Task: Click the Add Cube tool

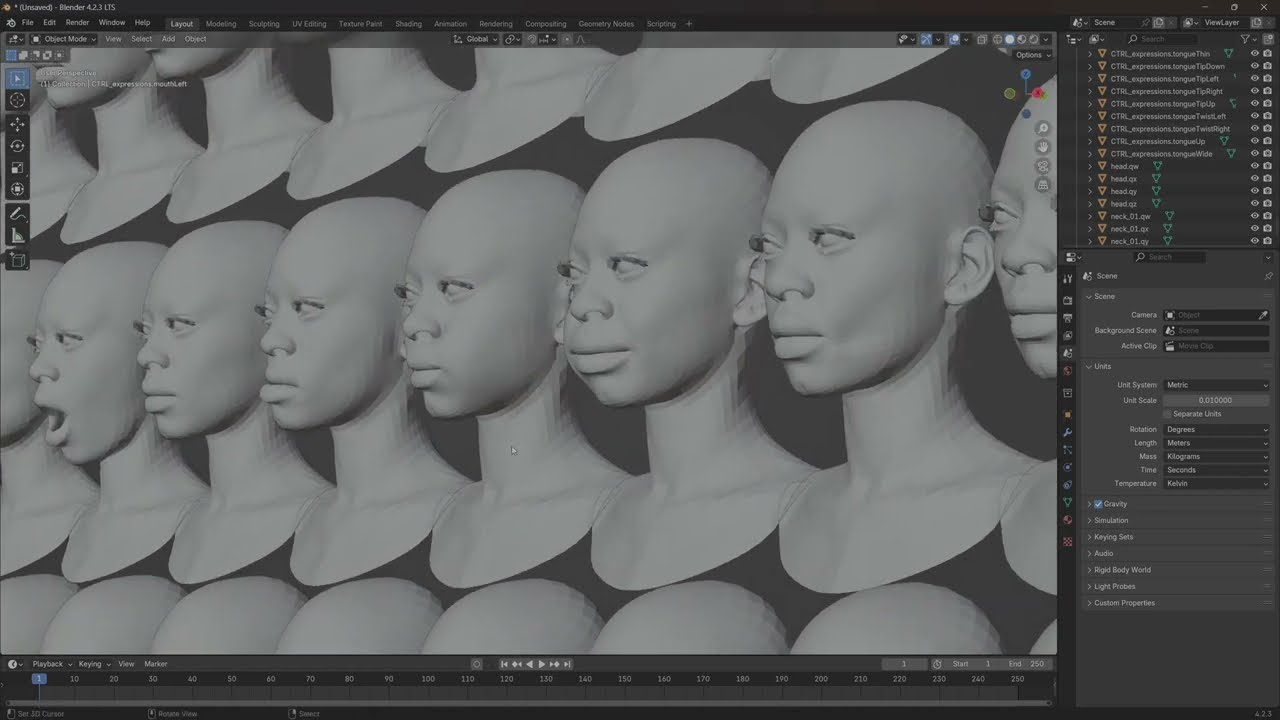Action: 17,260
